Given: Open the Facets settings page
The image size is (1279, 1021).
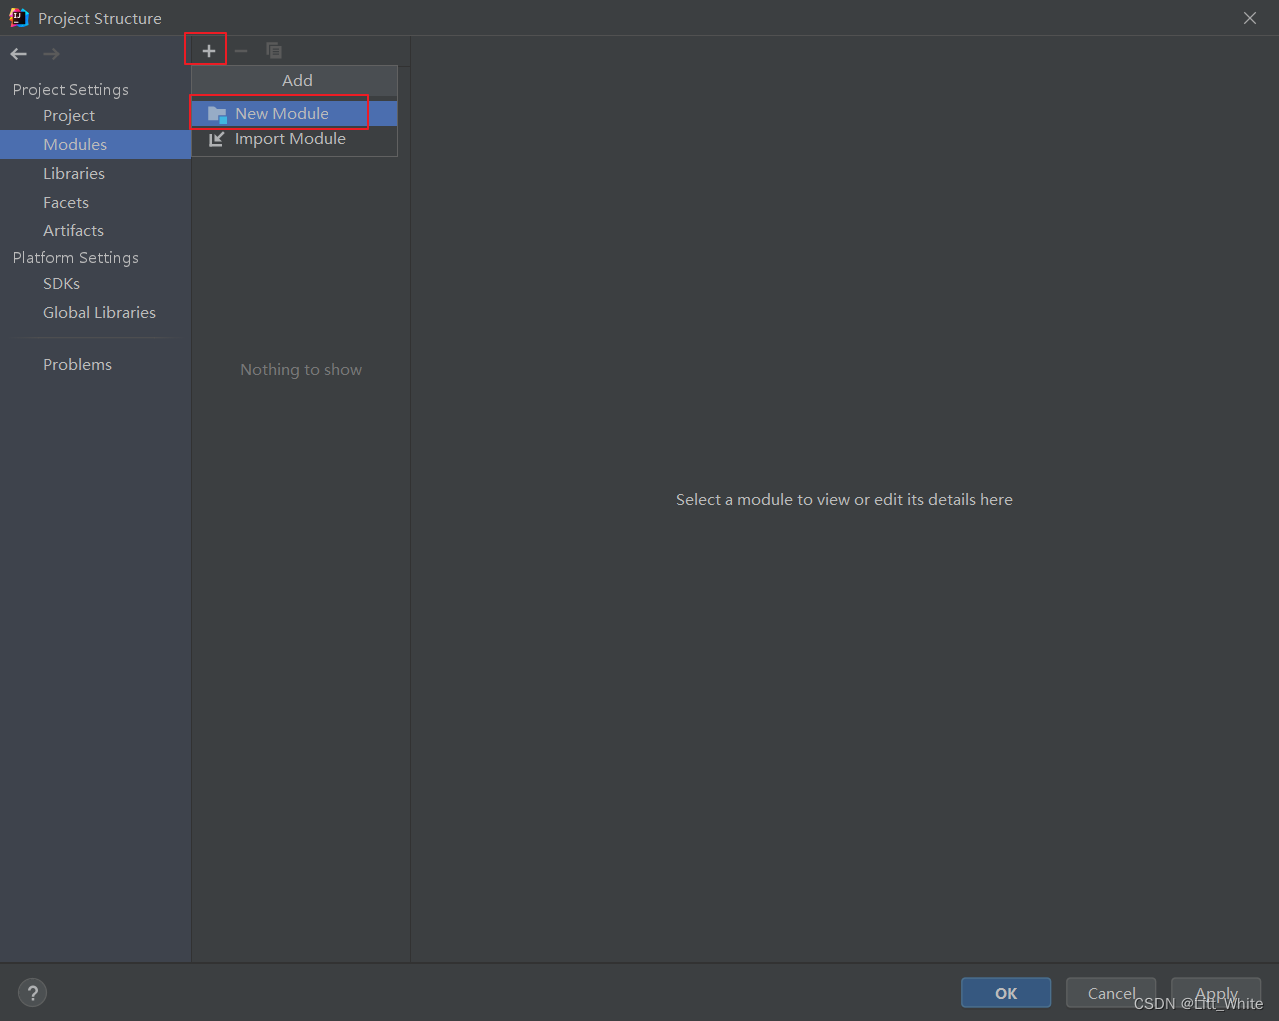Looking at the screenshot, I should click(66, 203).
